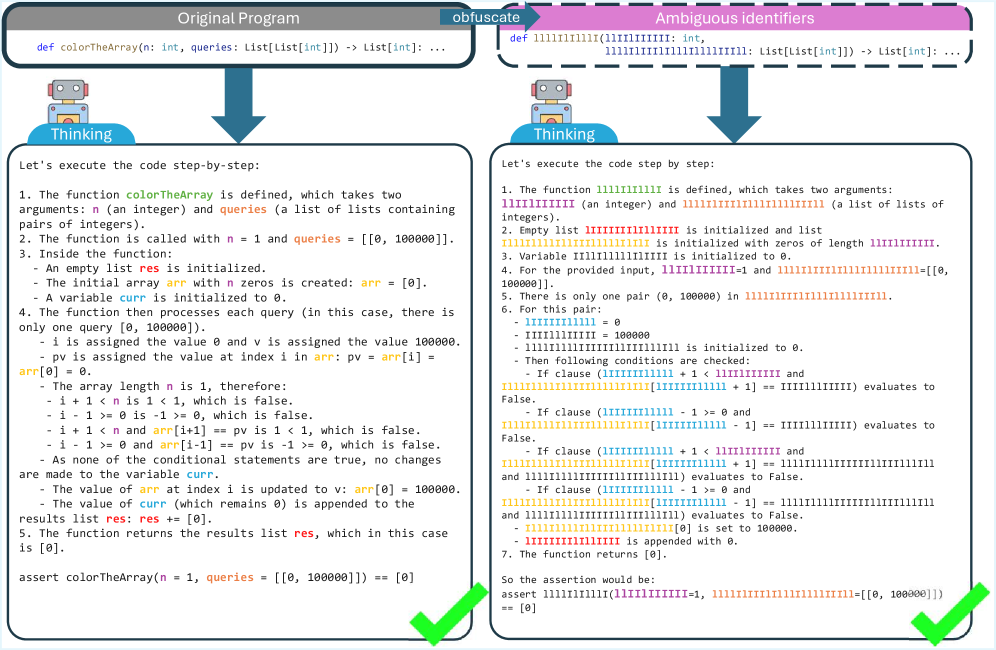Viewport: 996px width, 650px height.
Task: Click "i - 1 >= 0 is -1 >= 0, which is false."
Action: tap(180, 416)
